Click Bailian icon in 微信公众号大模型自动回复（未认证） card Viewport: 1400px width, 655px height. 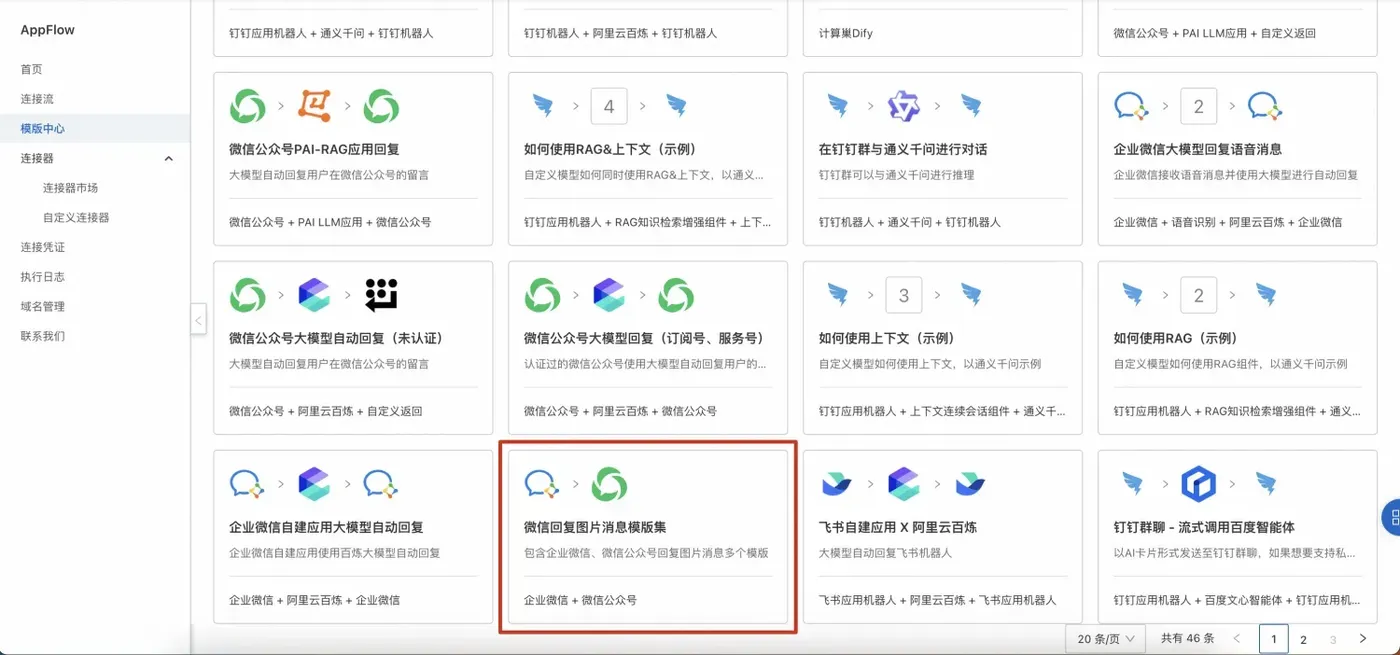314,295
